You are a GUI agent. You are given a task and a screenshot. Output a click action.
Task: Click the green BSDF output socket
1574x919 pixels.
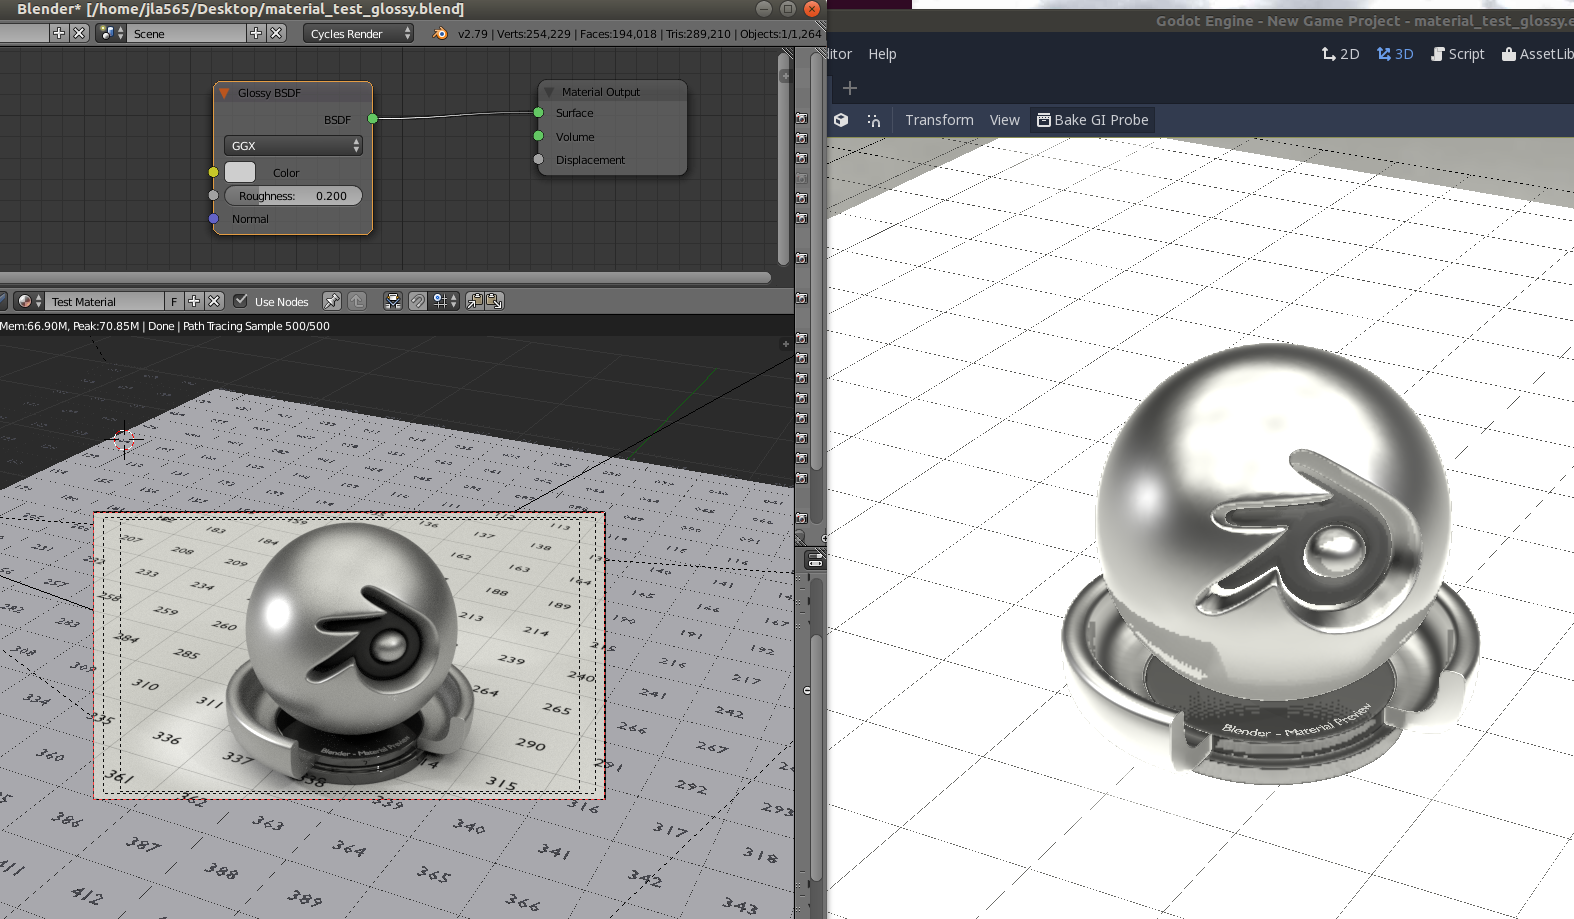(x=373, y=118)
